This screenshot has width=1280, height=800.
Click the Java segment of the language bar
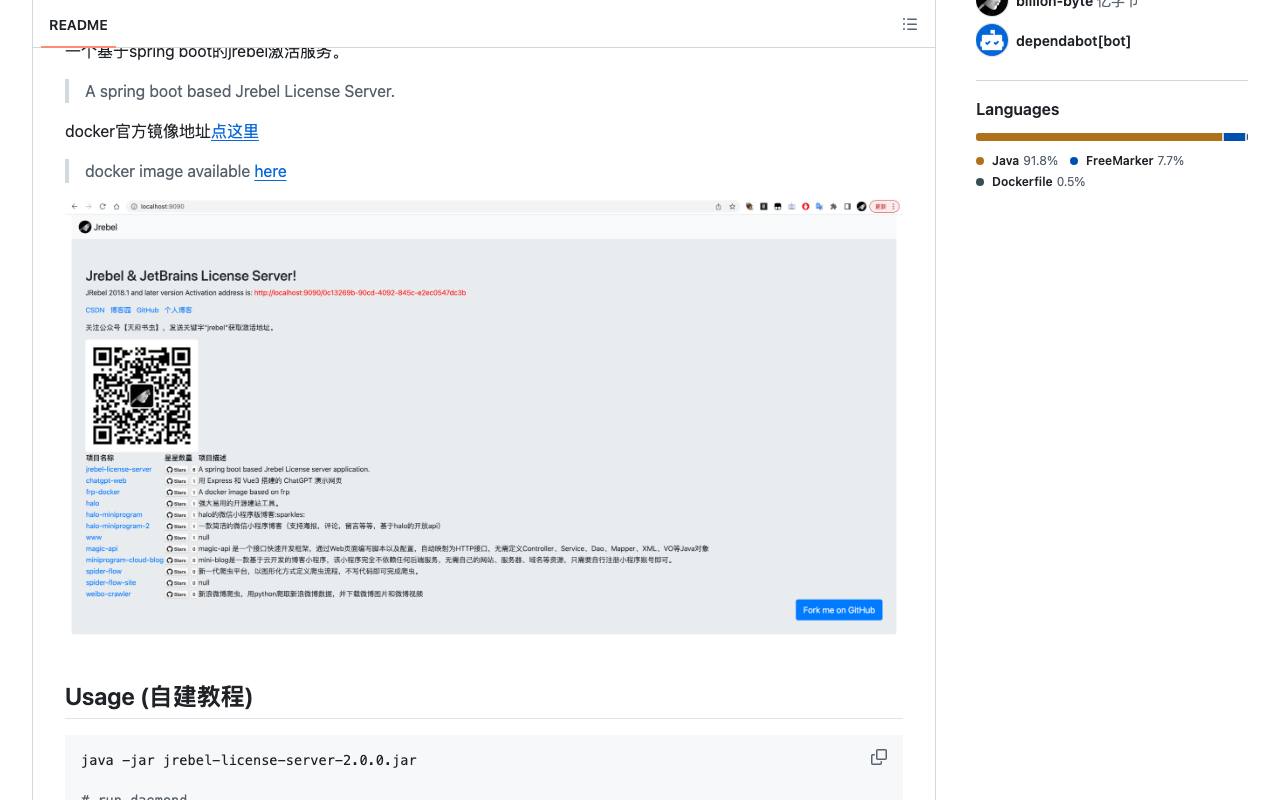1099,137
